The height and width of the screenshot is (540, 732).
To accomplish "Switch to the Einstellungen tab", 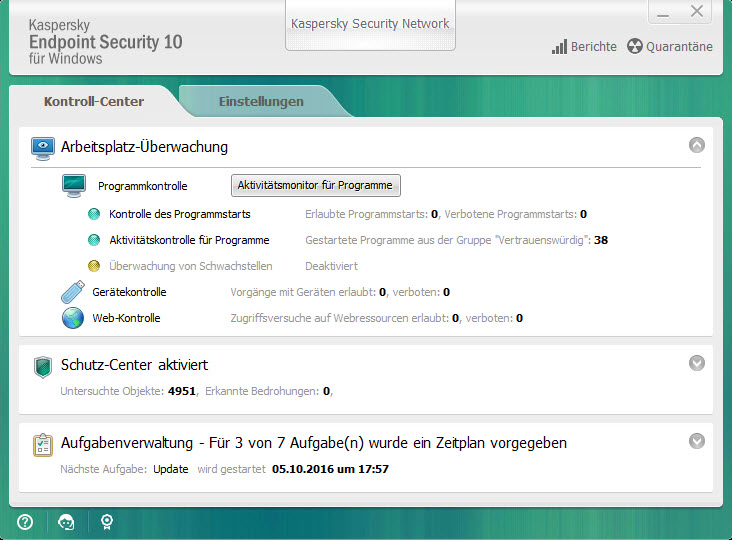I will click(x=261, y=101).
